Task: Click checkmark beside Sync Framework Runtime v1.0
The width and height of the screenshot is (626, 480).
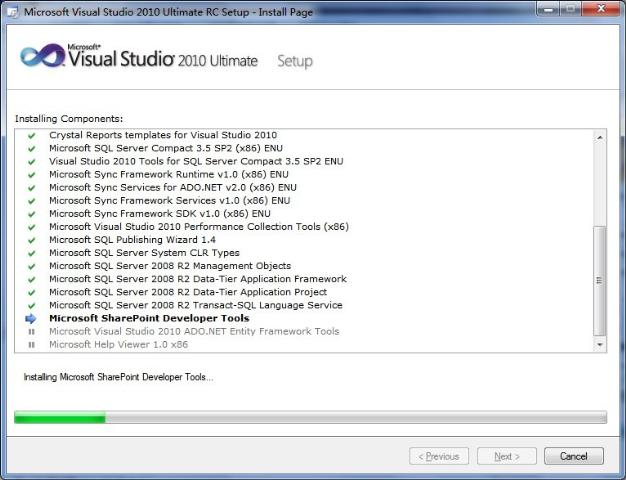Action: 32,175
